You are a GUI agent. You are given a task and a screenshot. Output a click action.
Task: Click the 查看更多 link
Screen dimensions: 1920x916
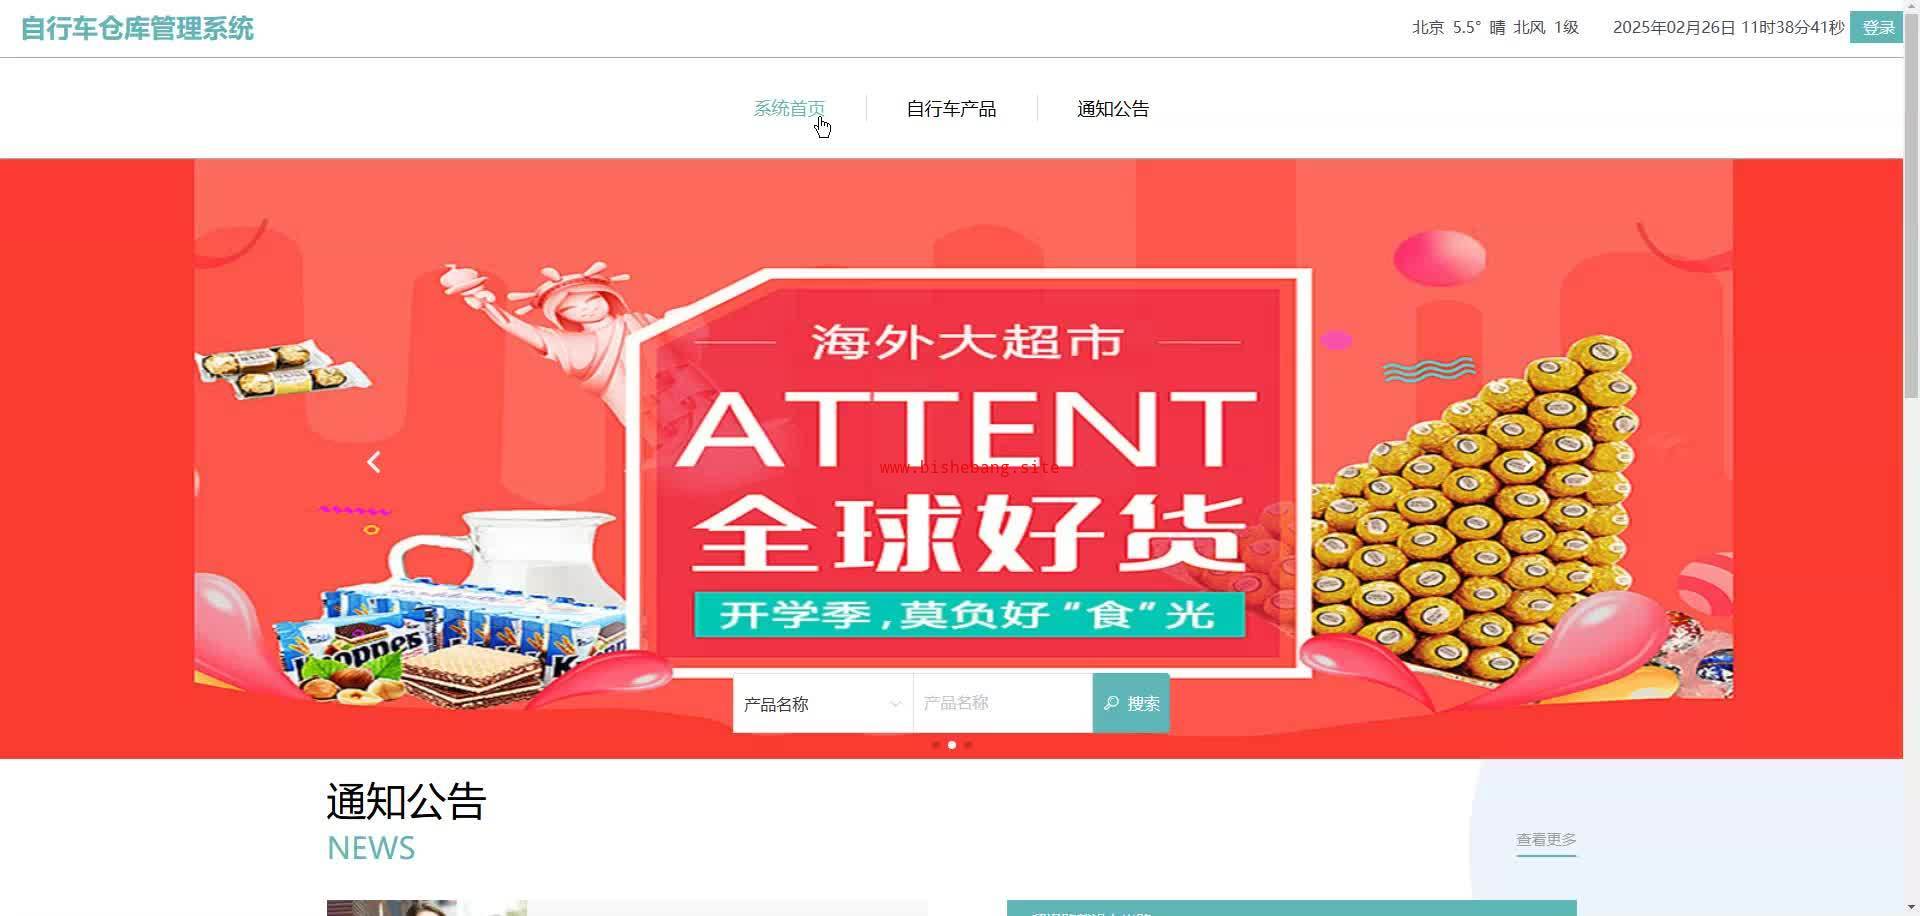1546,840
